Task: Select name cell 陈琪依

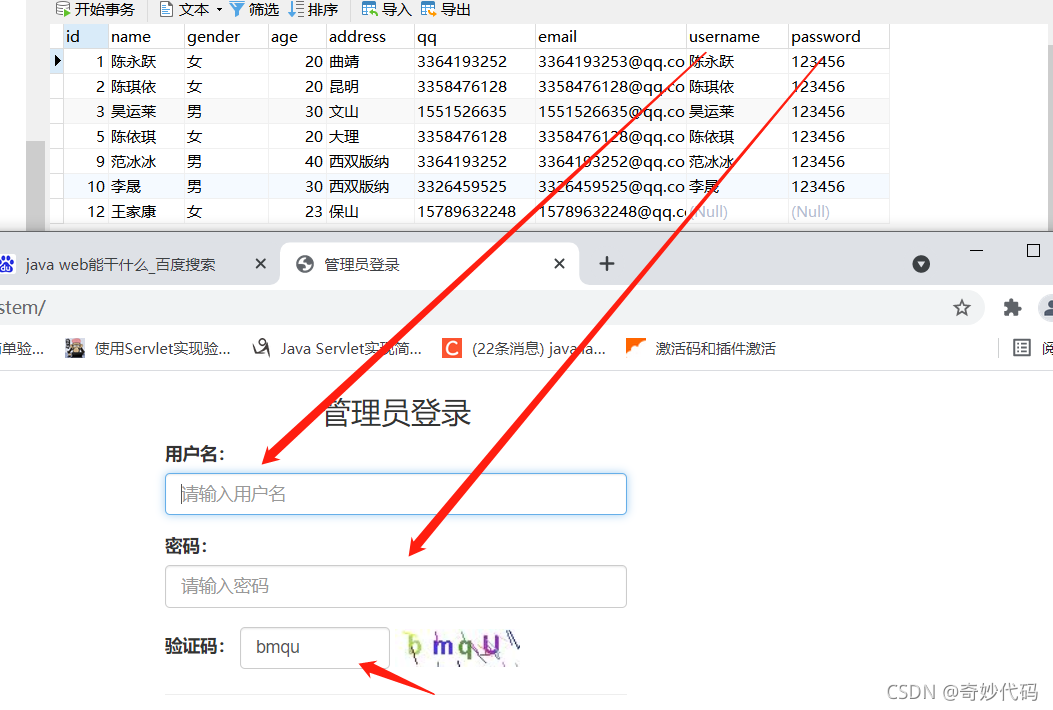Action: pyautogui.click(x=146, y=87)
